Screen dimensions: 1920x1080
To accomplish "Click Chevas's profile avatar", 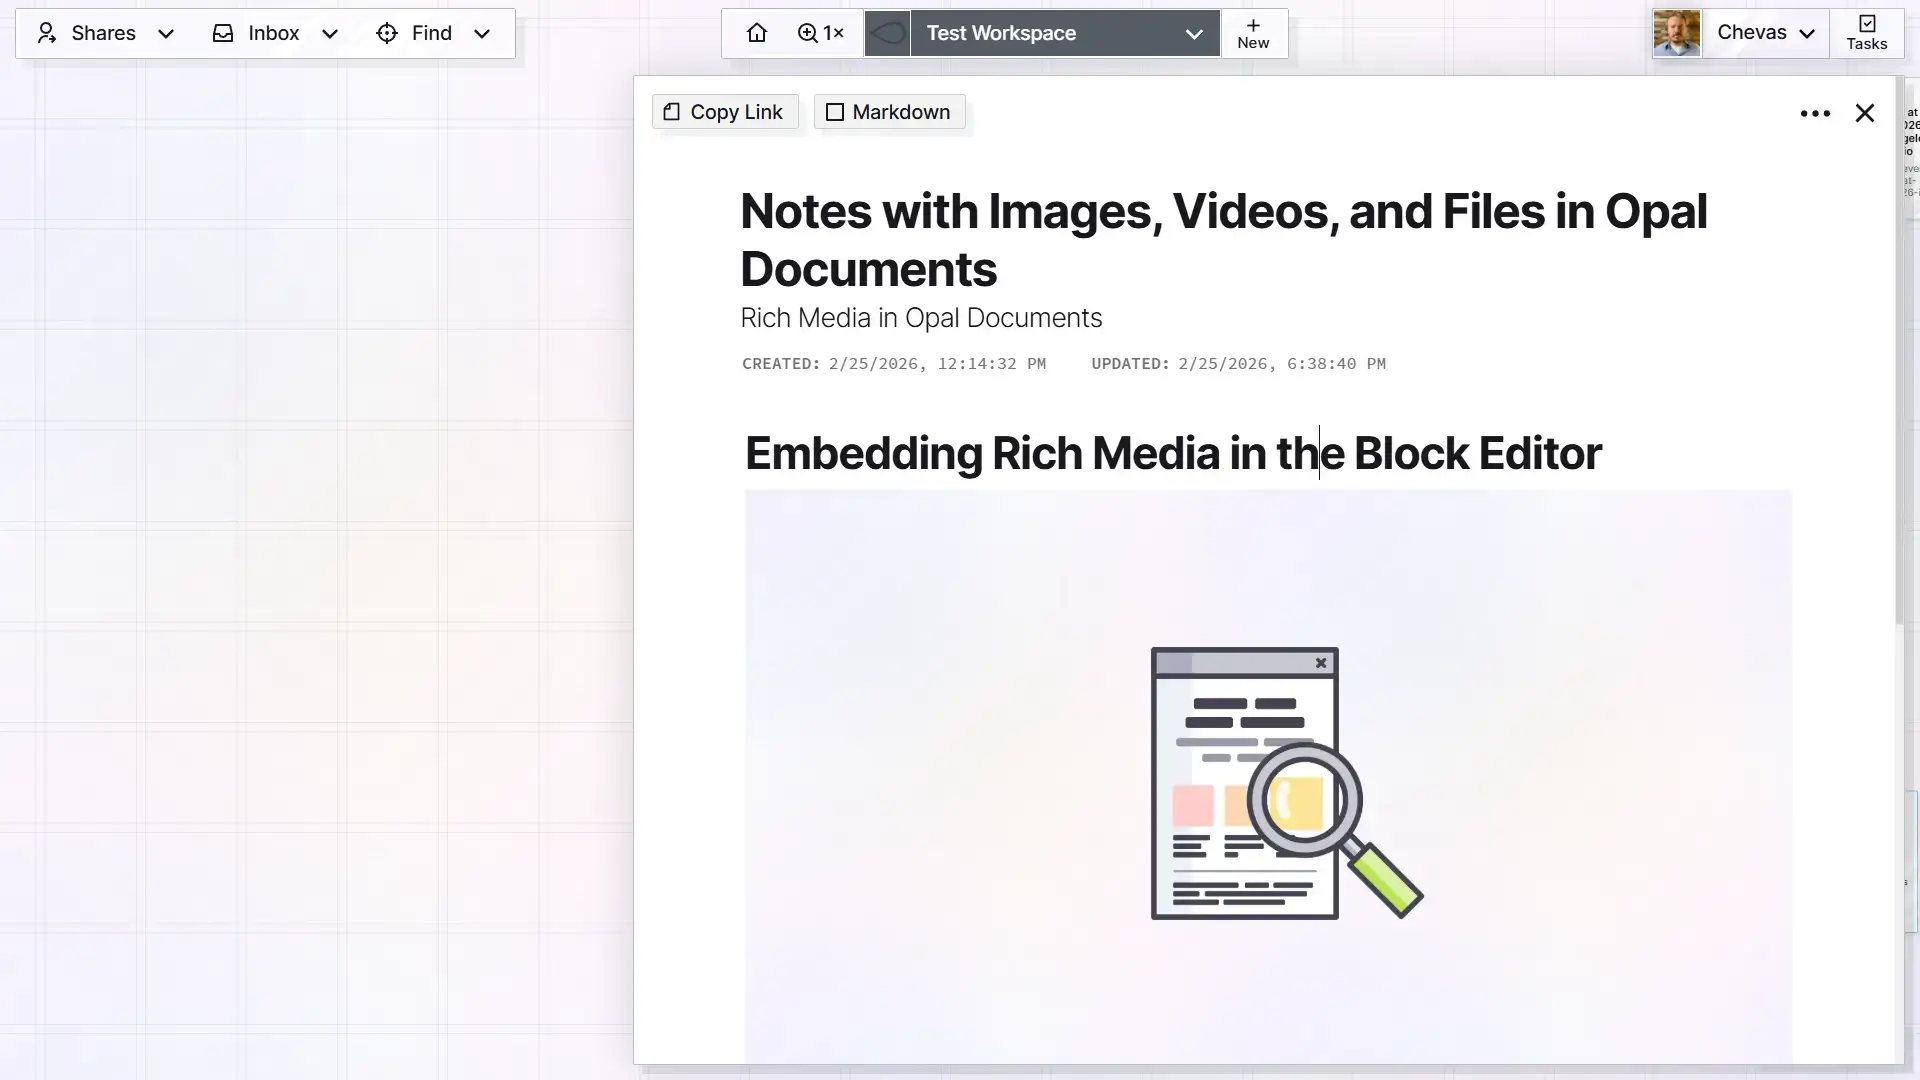I will pyautogui.click(x=1676, y=32).
